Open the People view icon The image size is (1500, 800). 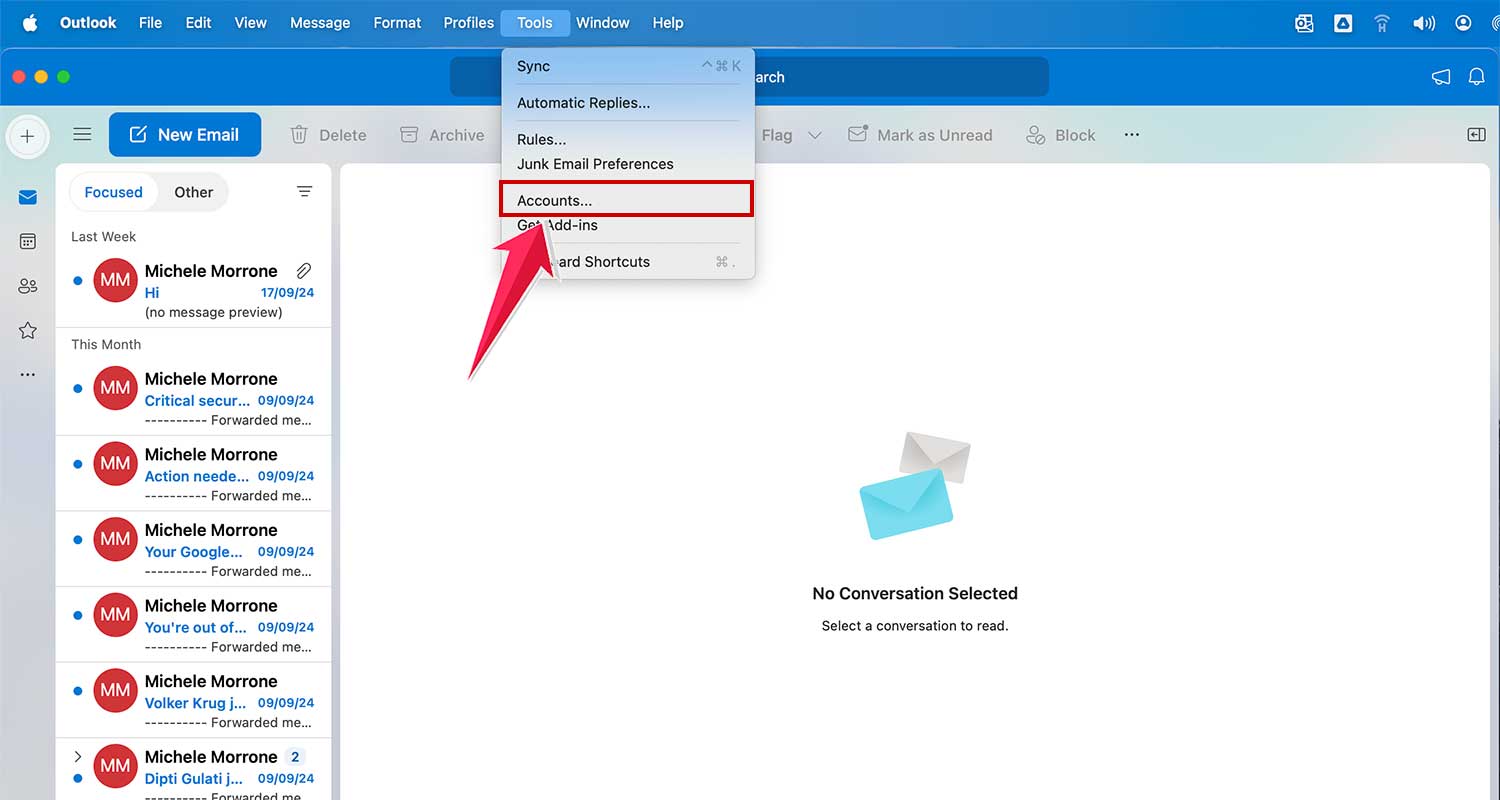click(27, 286)
